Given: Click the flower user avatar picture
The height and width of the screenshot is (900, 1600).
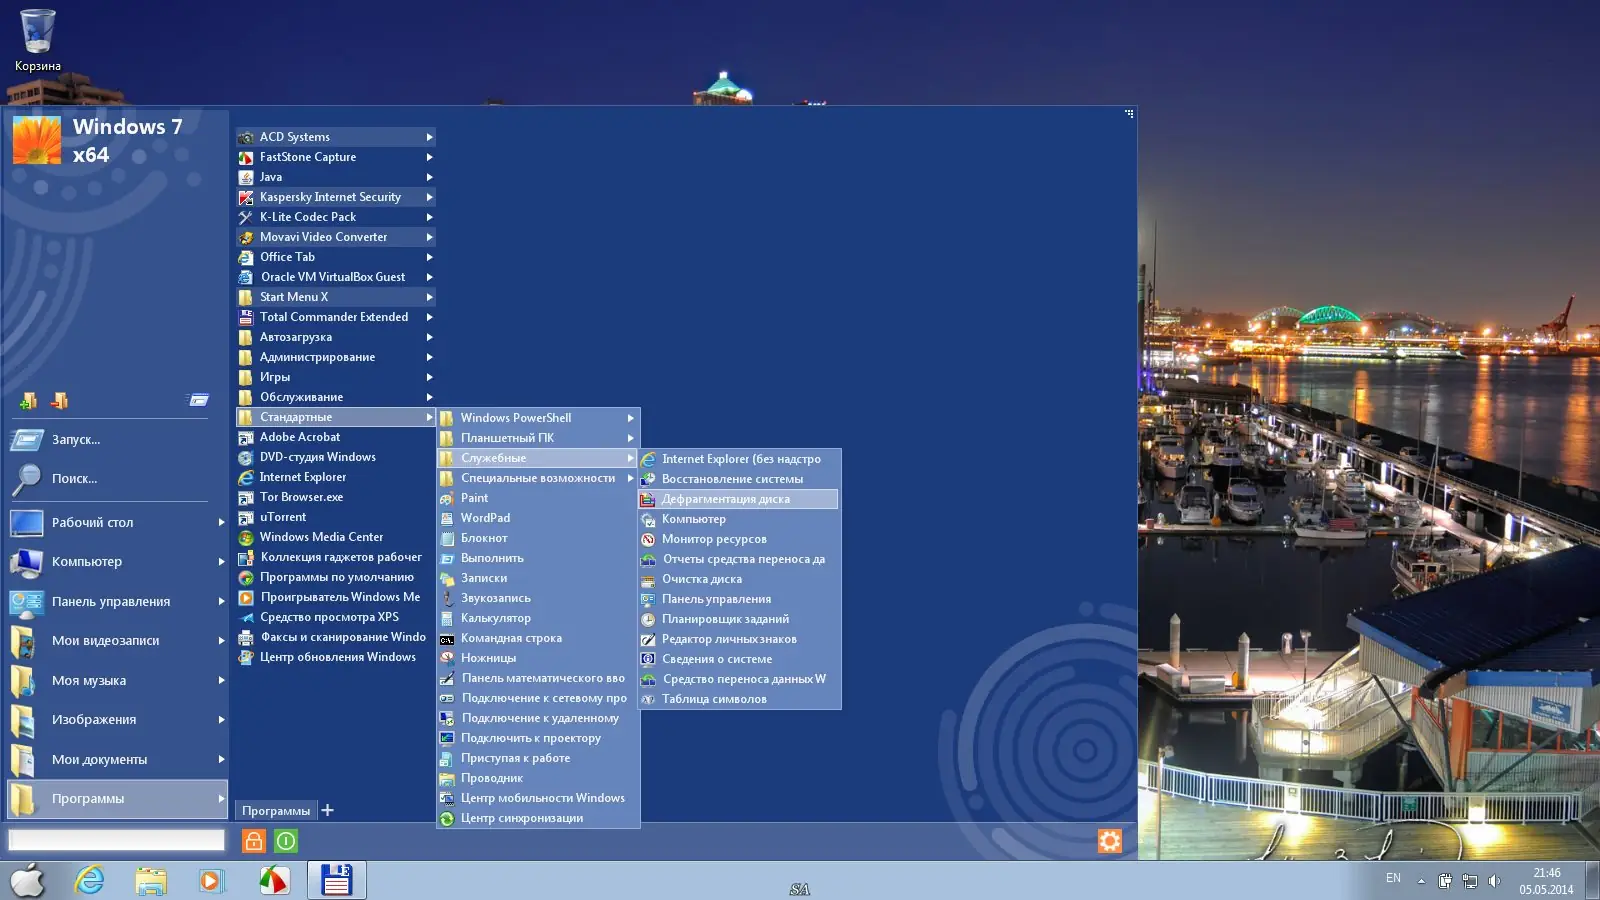Looking at the screenshot, I should 37,140.
